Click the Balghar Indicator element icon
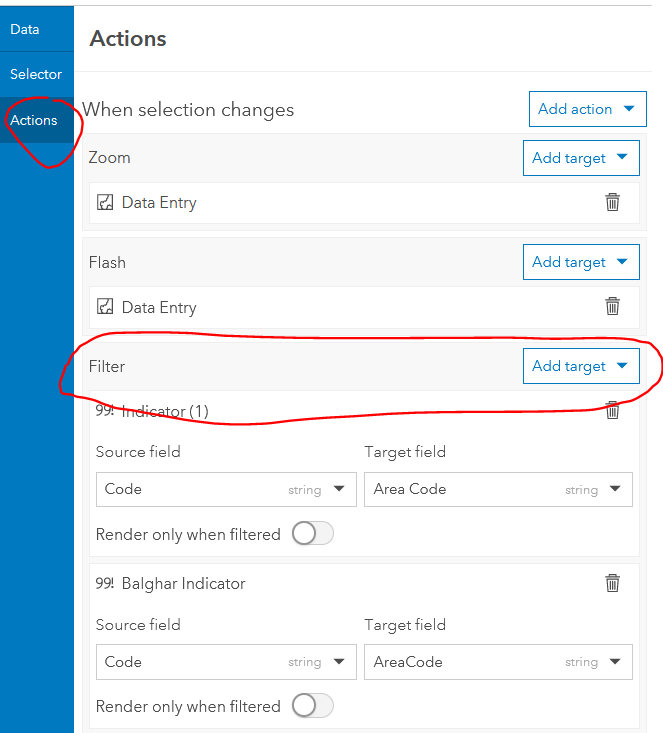 click(x=104, y=583)
